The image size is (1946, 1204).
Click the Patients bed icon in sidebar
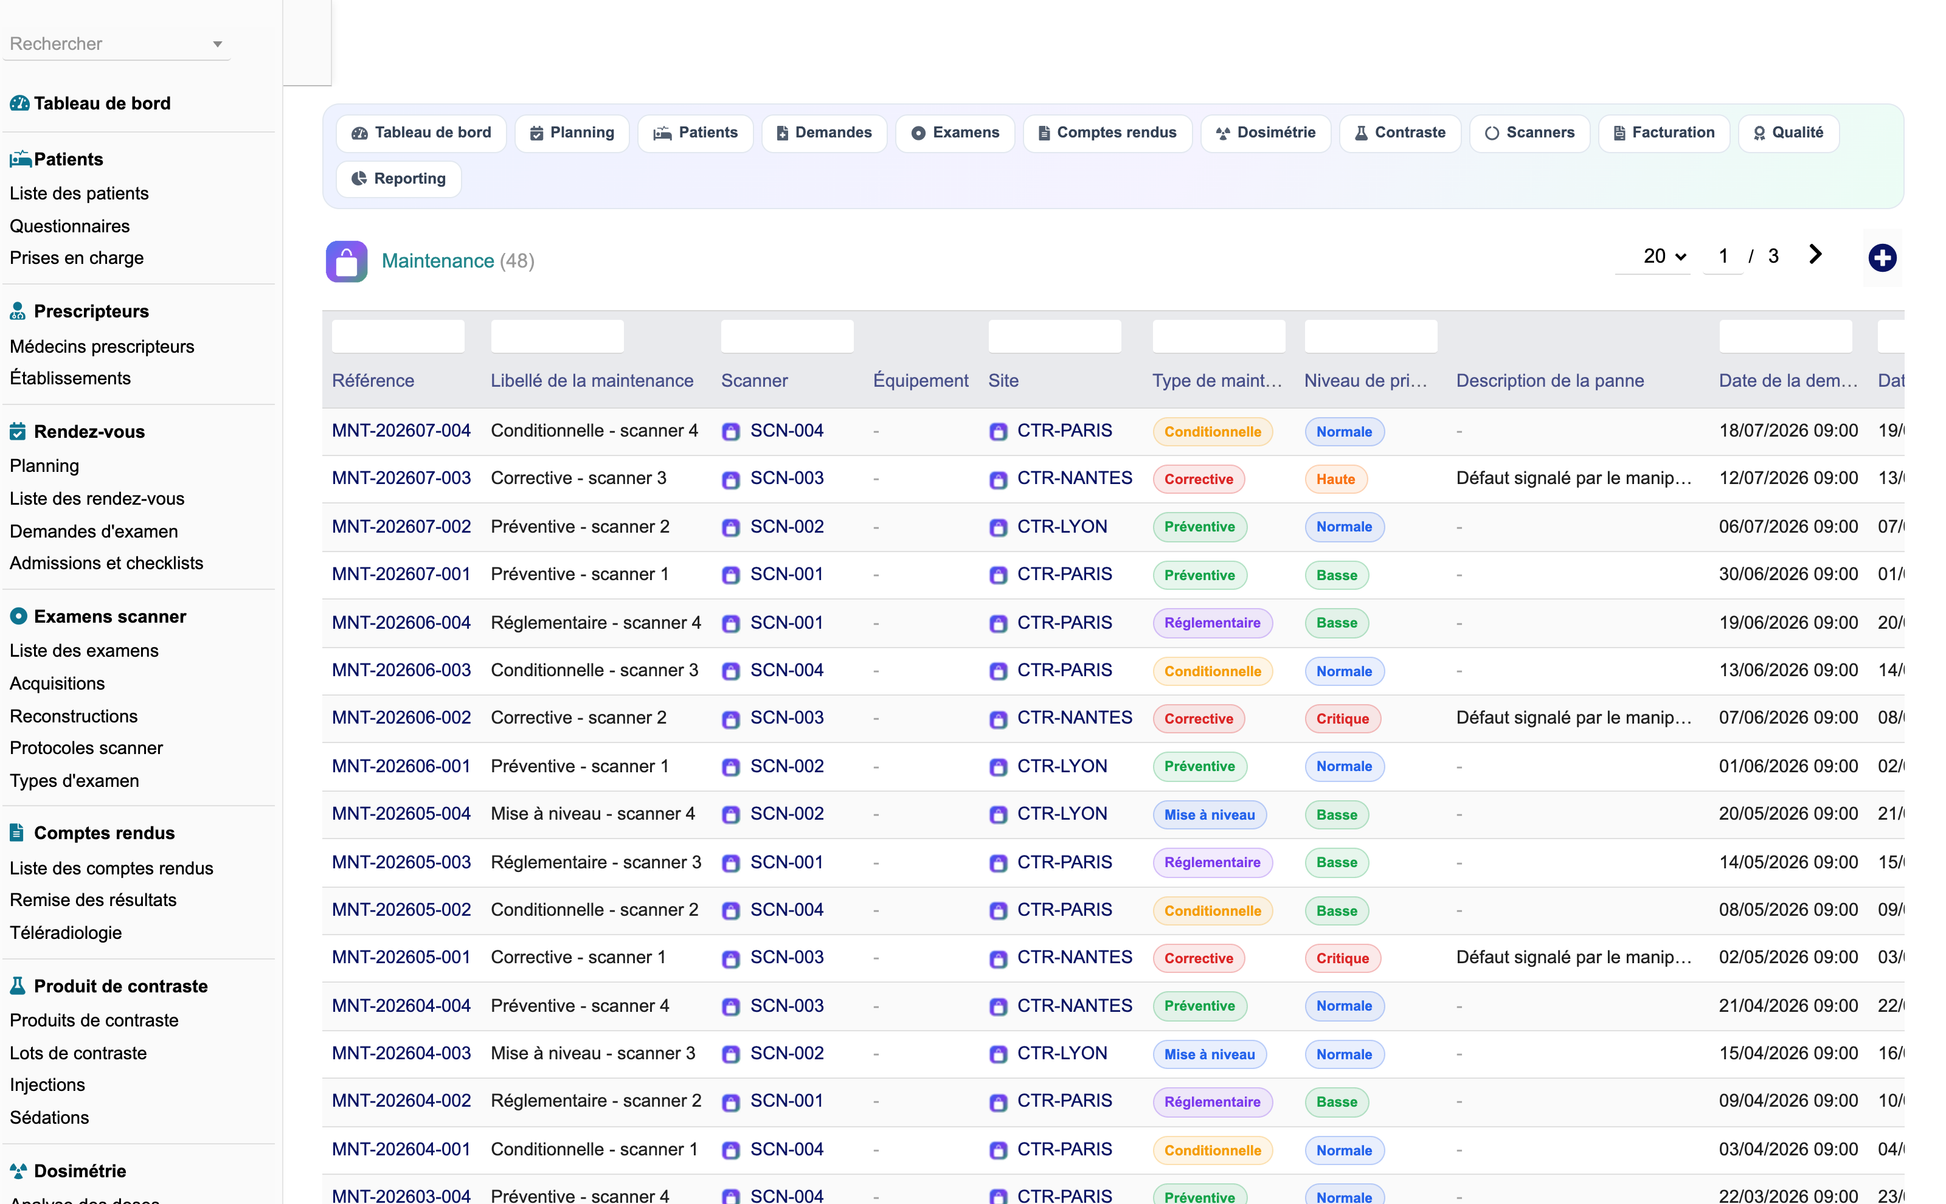[20, 159]
